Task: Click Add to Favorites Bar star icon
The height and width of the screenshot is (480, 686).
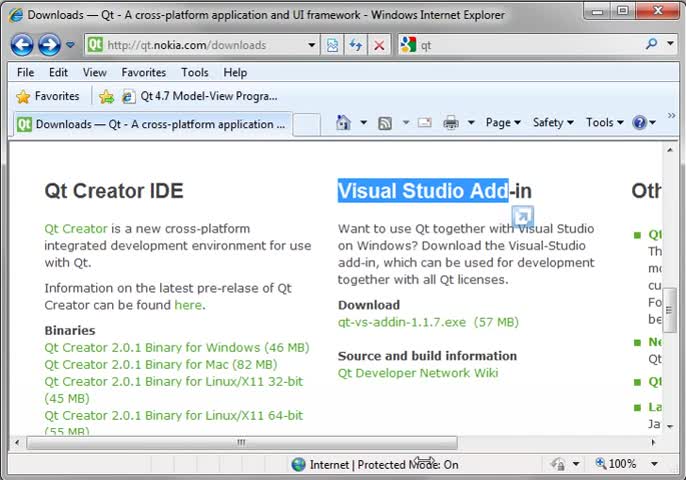Action: click(x=106, y=96)
